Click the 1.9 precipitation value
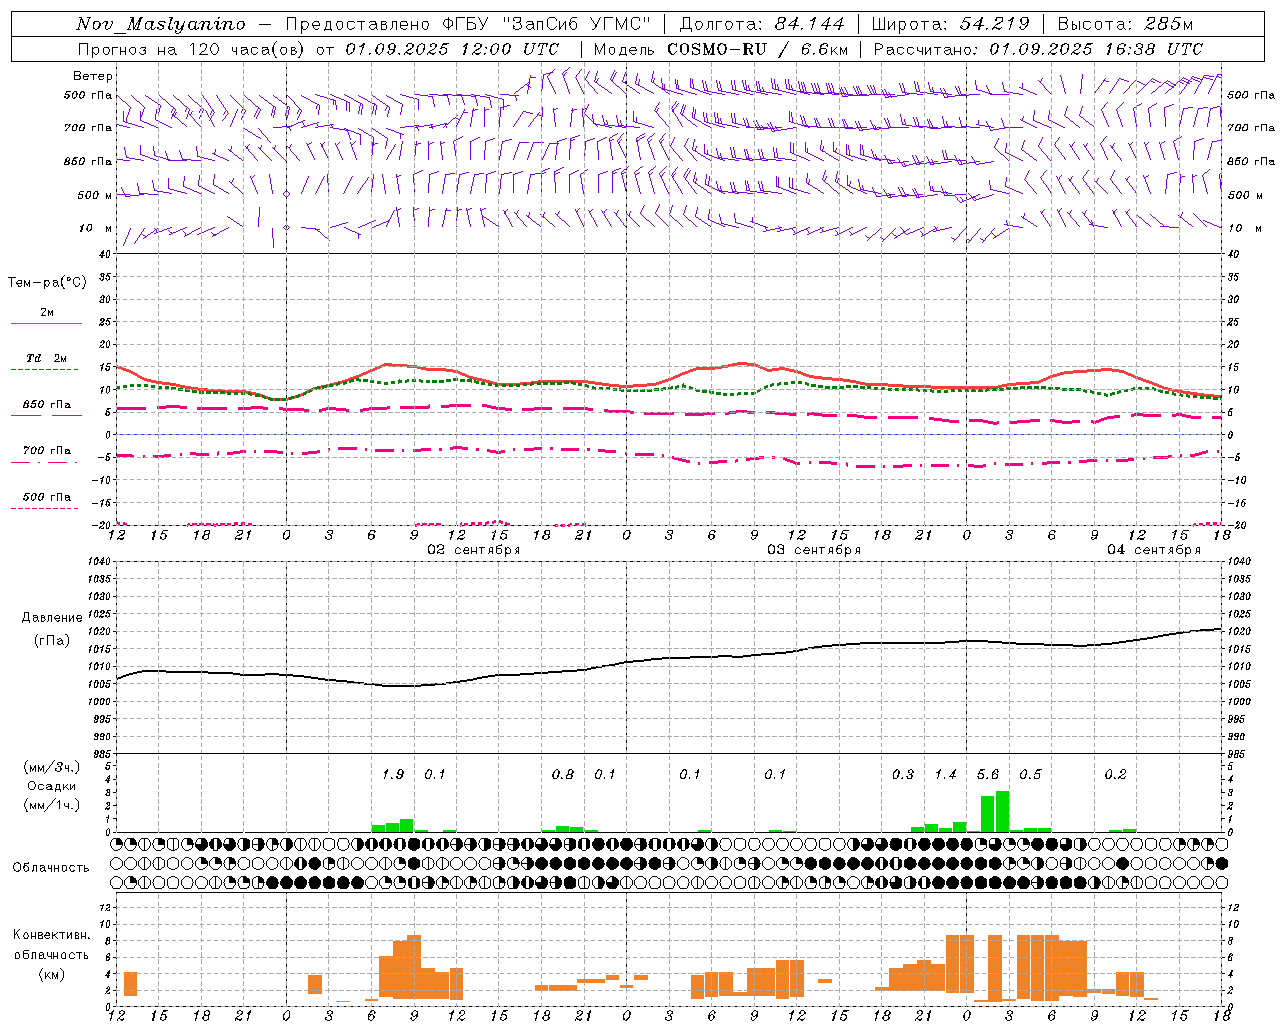 coord(393,774)
